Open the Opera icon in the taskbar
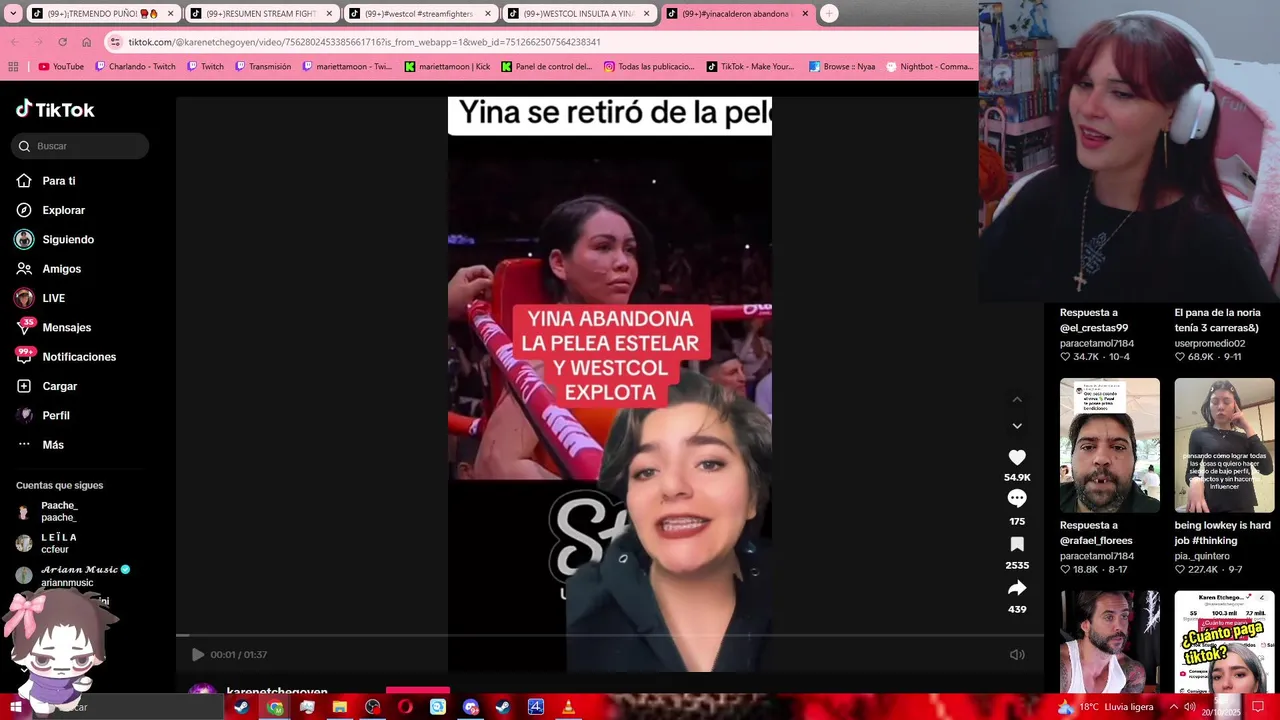This screenshot has height=720, width=1280. (405, 707)
